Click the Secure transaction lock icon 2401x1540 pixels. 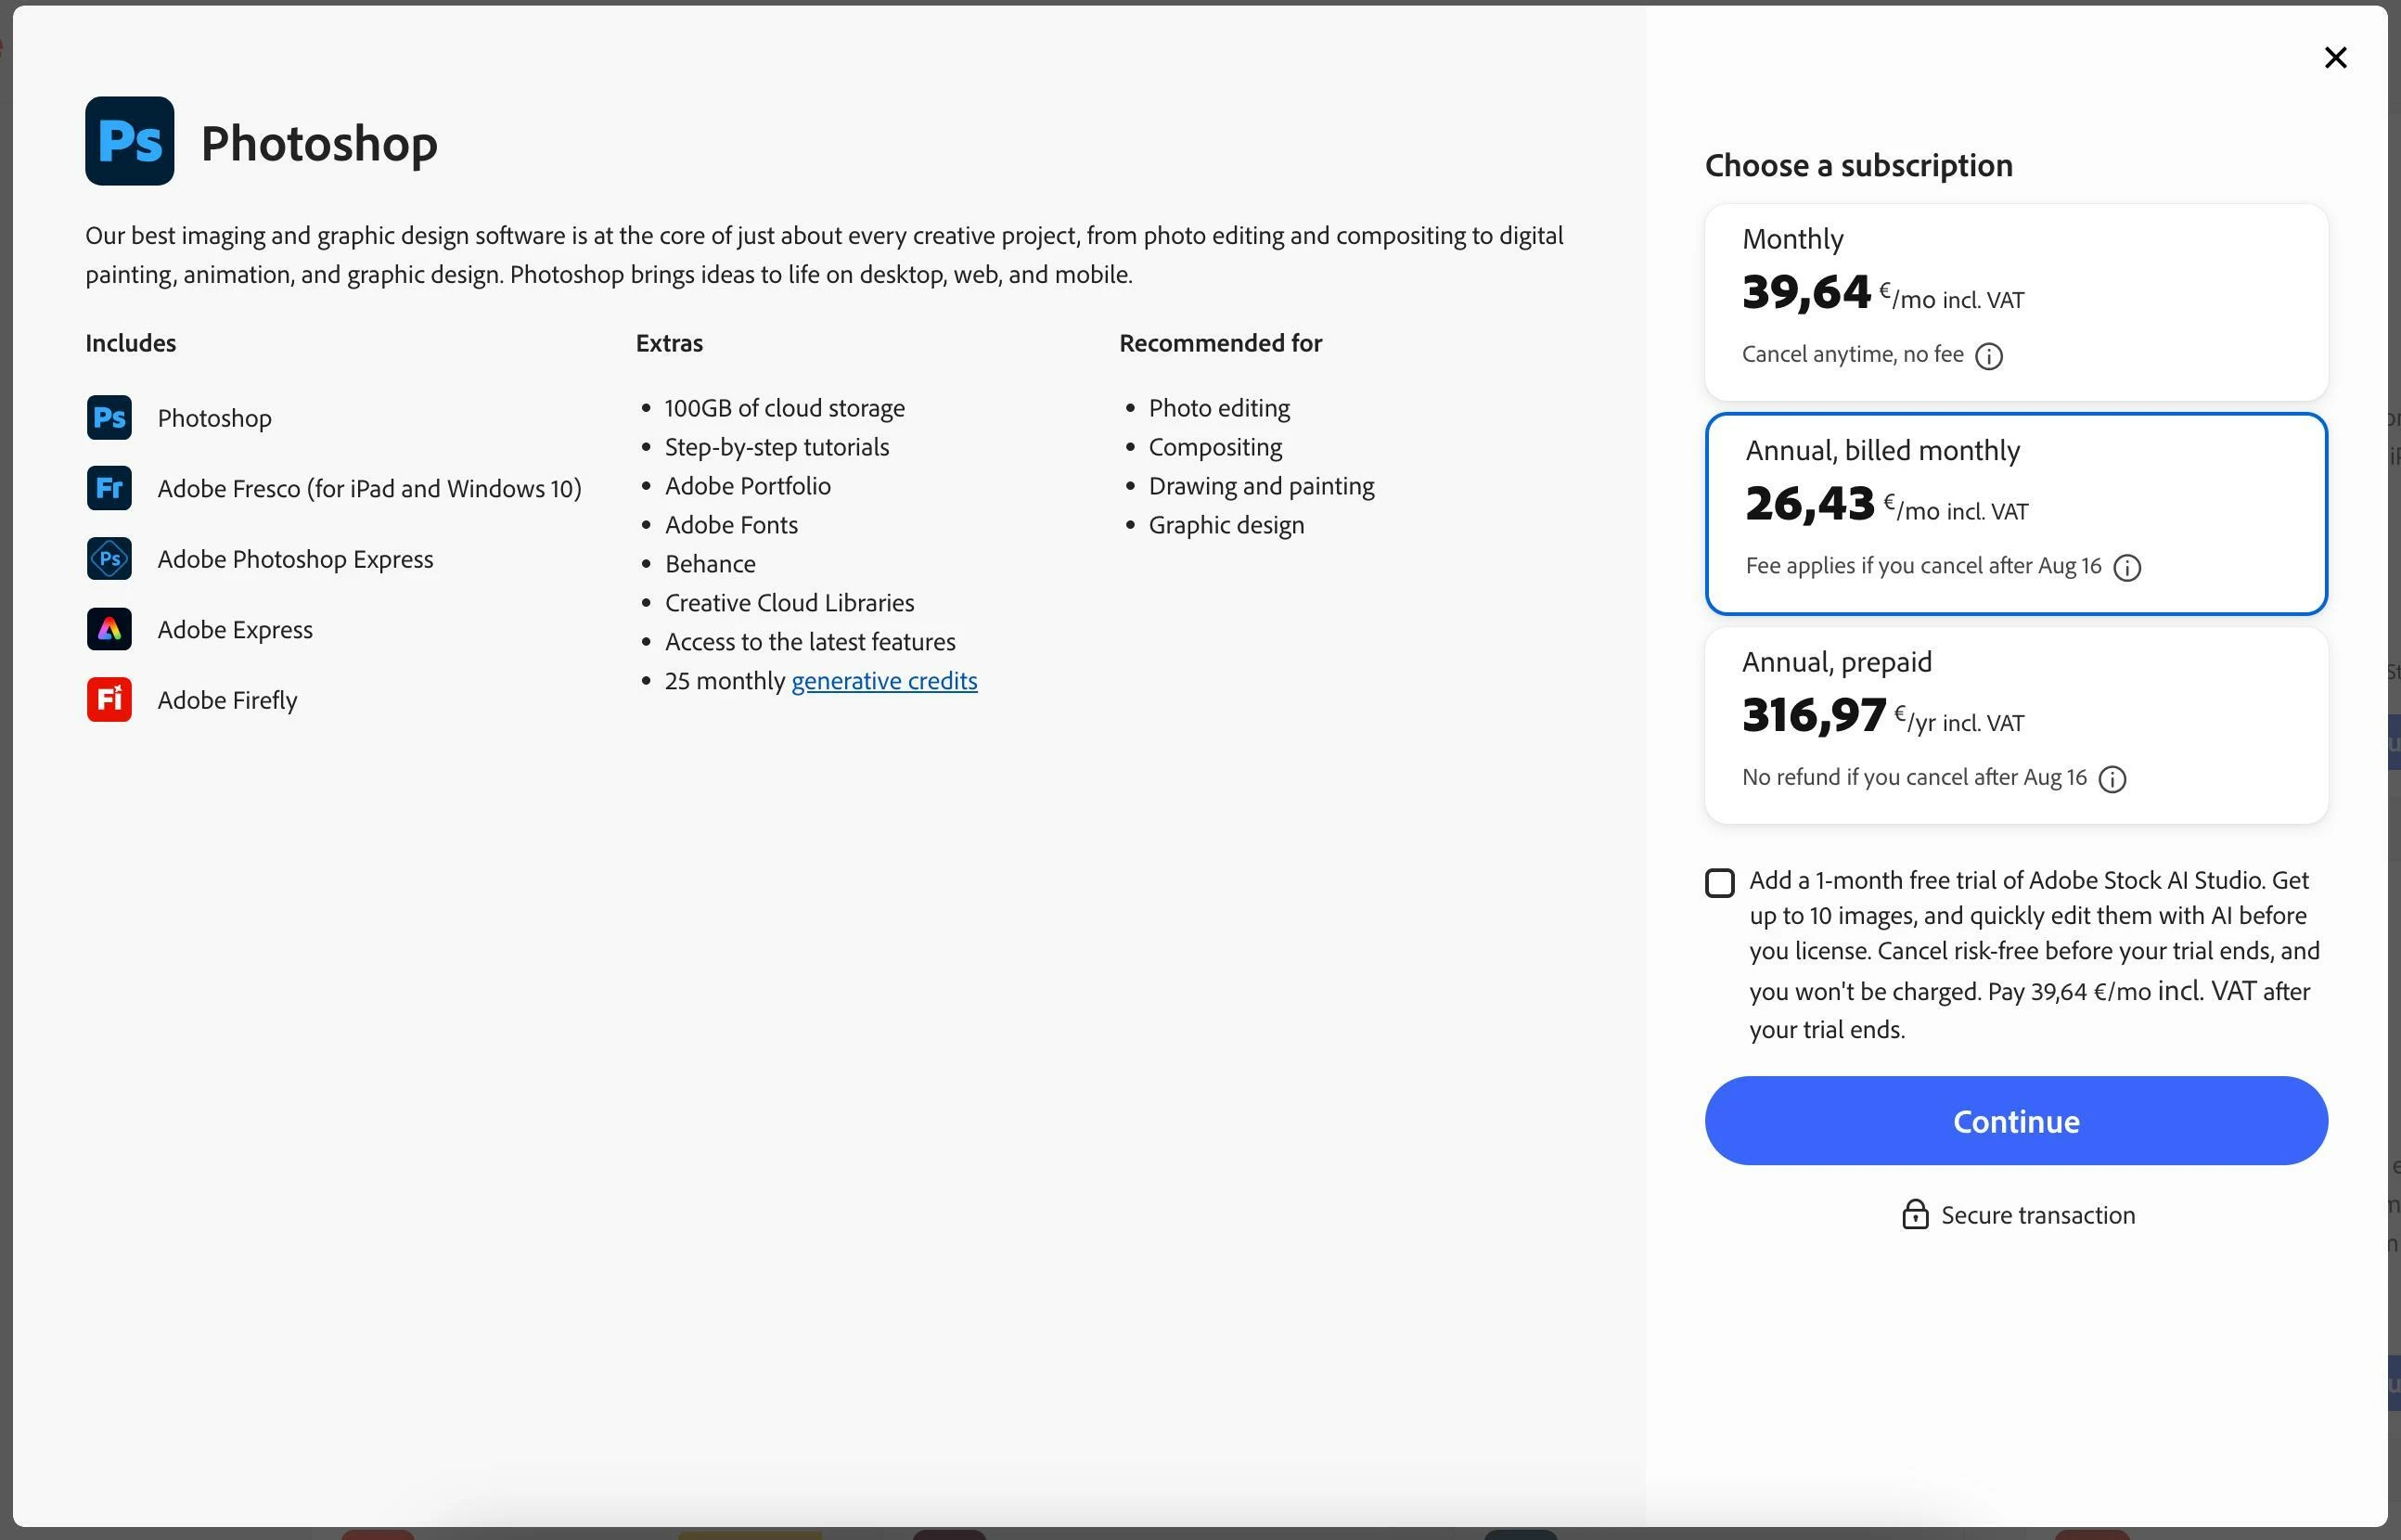(x=1915, y=1214)
